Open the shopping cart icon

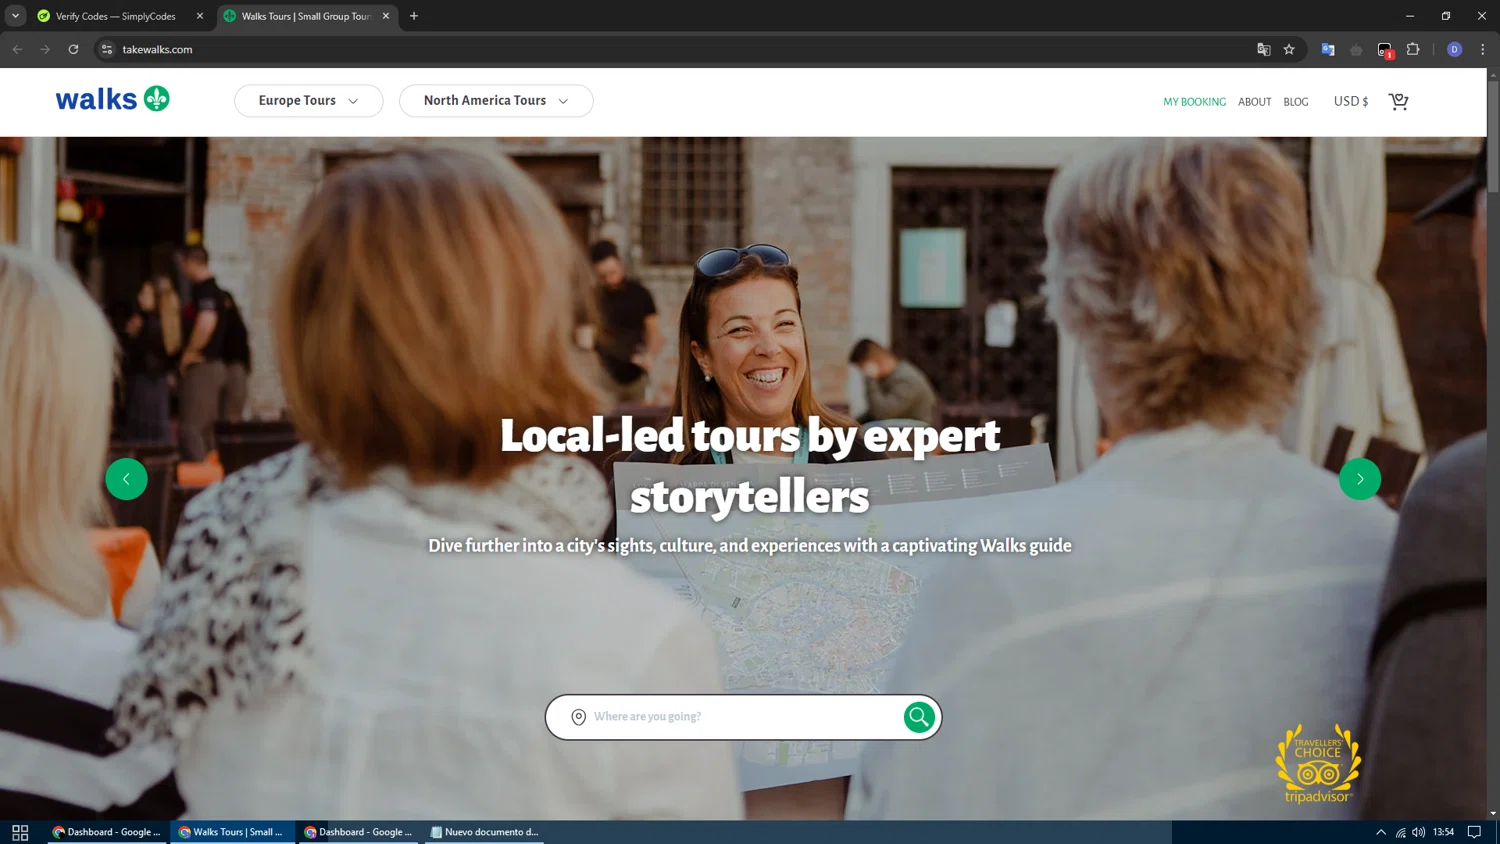(1398, 101)
